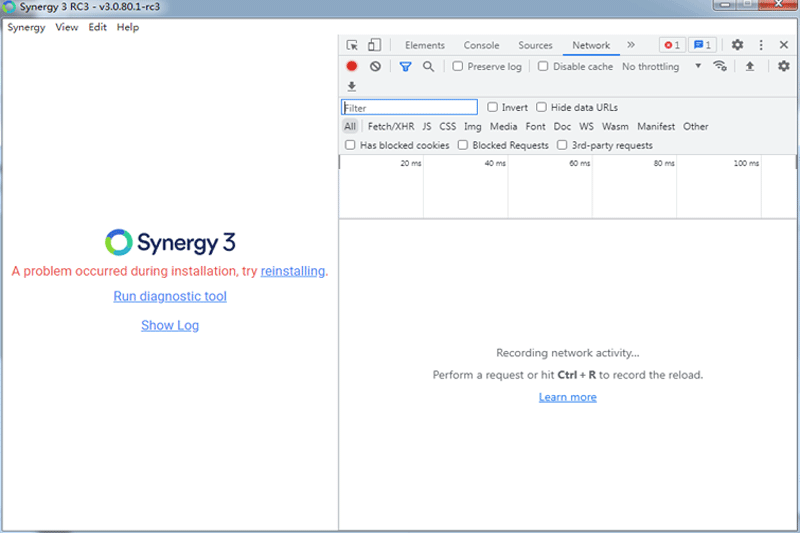Focus the network Filter text field

[x=409, y=107]
